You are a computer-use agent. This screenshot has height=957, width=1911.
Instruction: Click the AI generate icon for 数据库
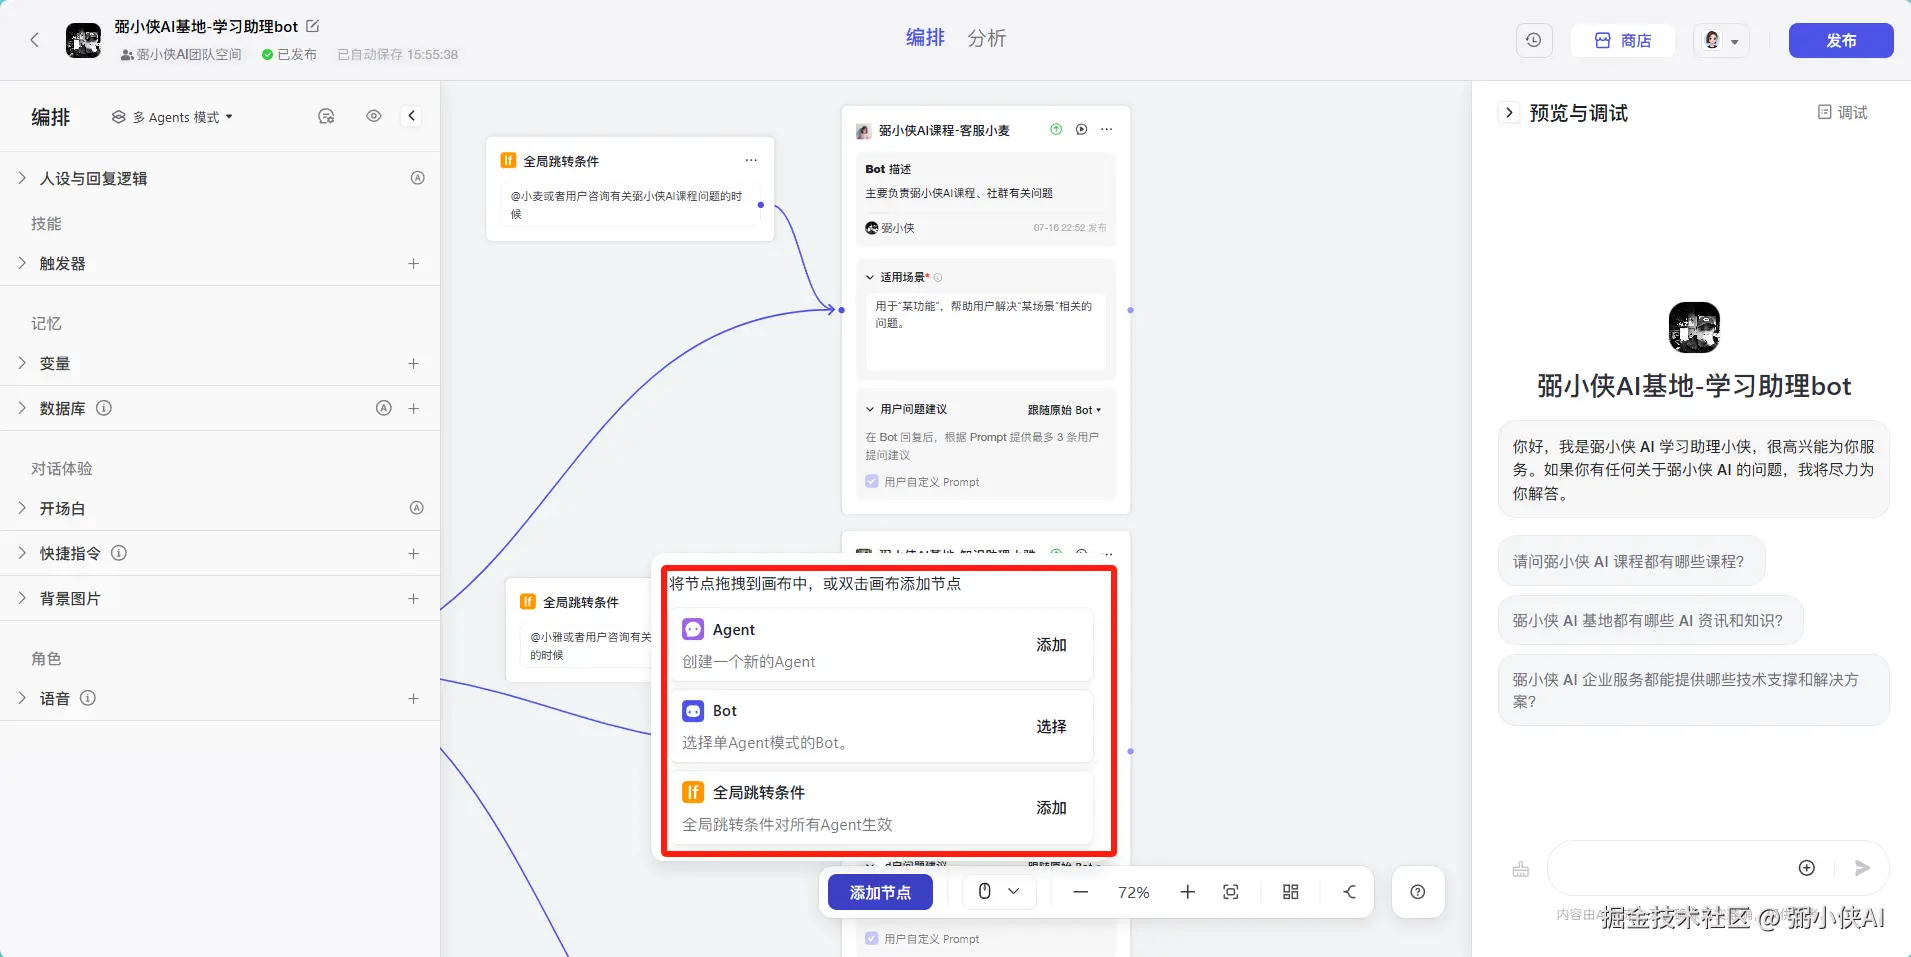click(383, 408)
